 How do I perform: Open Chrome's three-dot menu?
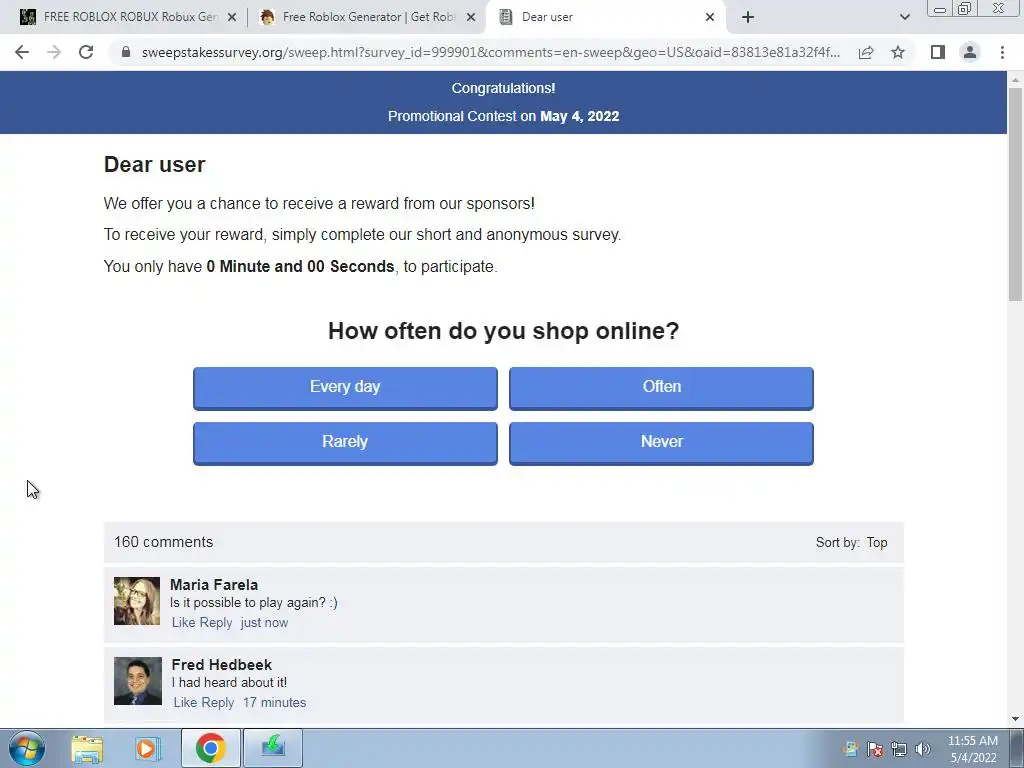(1002, 52)
